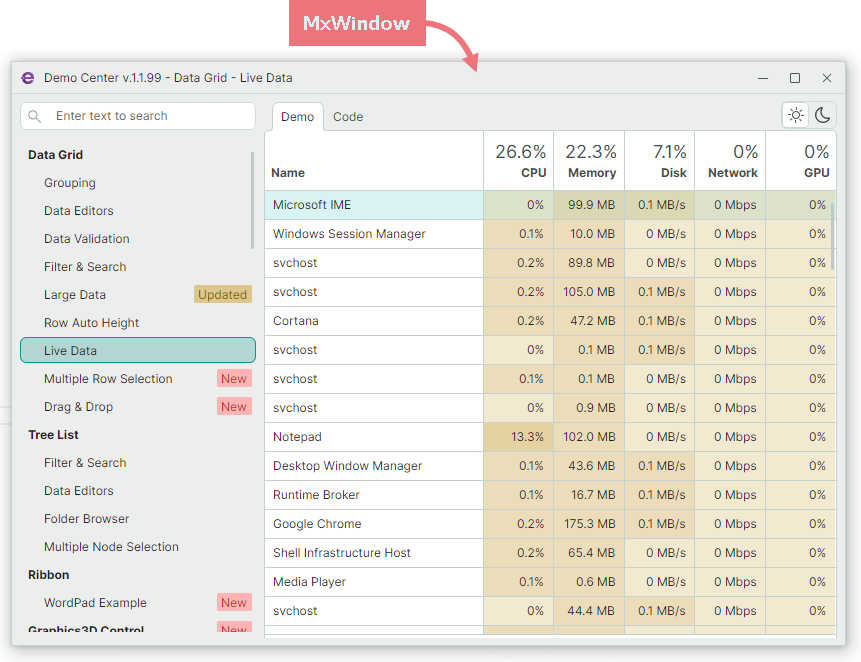The width and height of the screenshot is (861, 662).
Task: Maximize the Demo Center window
Action: [795, 78]
